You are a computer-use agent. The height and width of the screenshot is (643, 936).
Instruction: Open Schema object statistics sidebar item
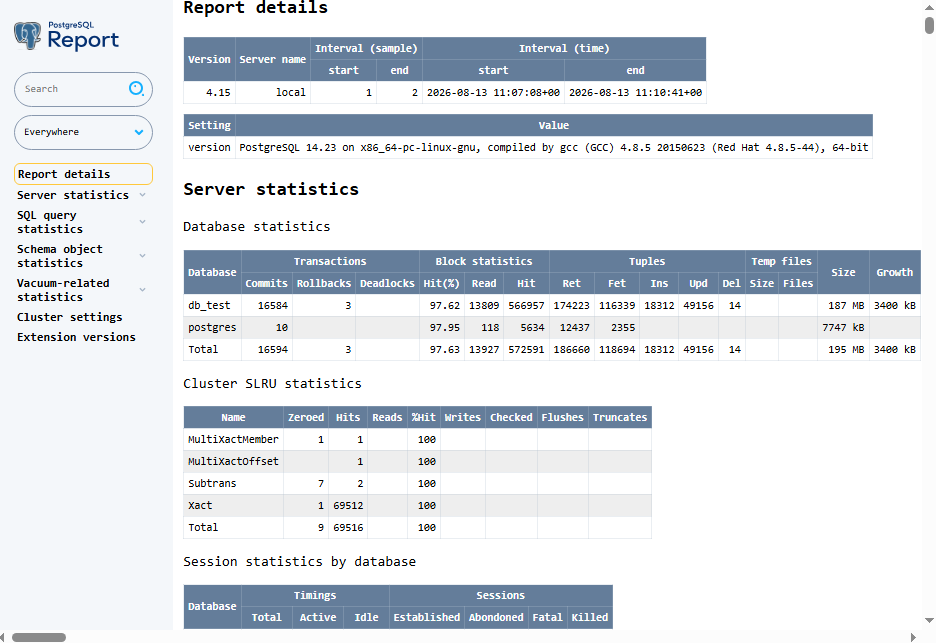60,256
